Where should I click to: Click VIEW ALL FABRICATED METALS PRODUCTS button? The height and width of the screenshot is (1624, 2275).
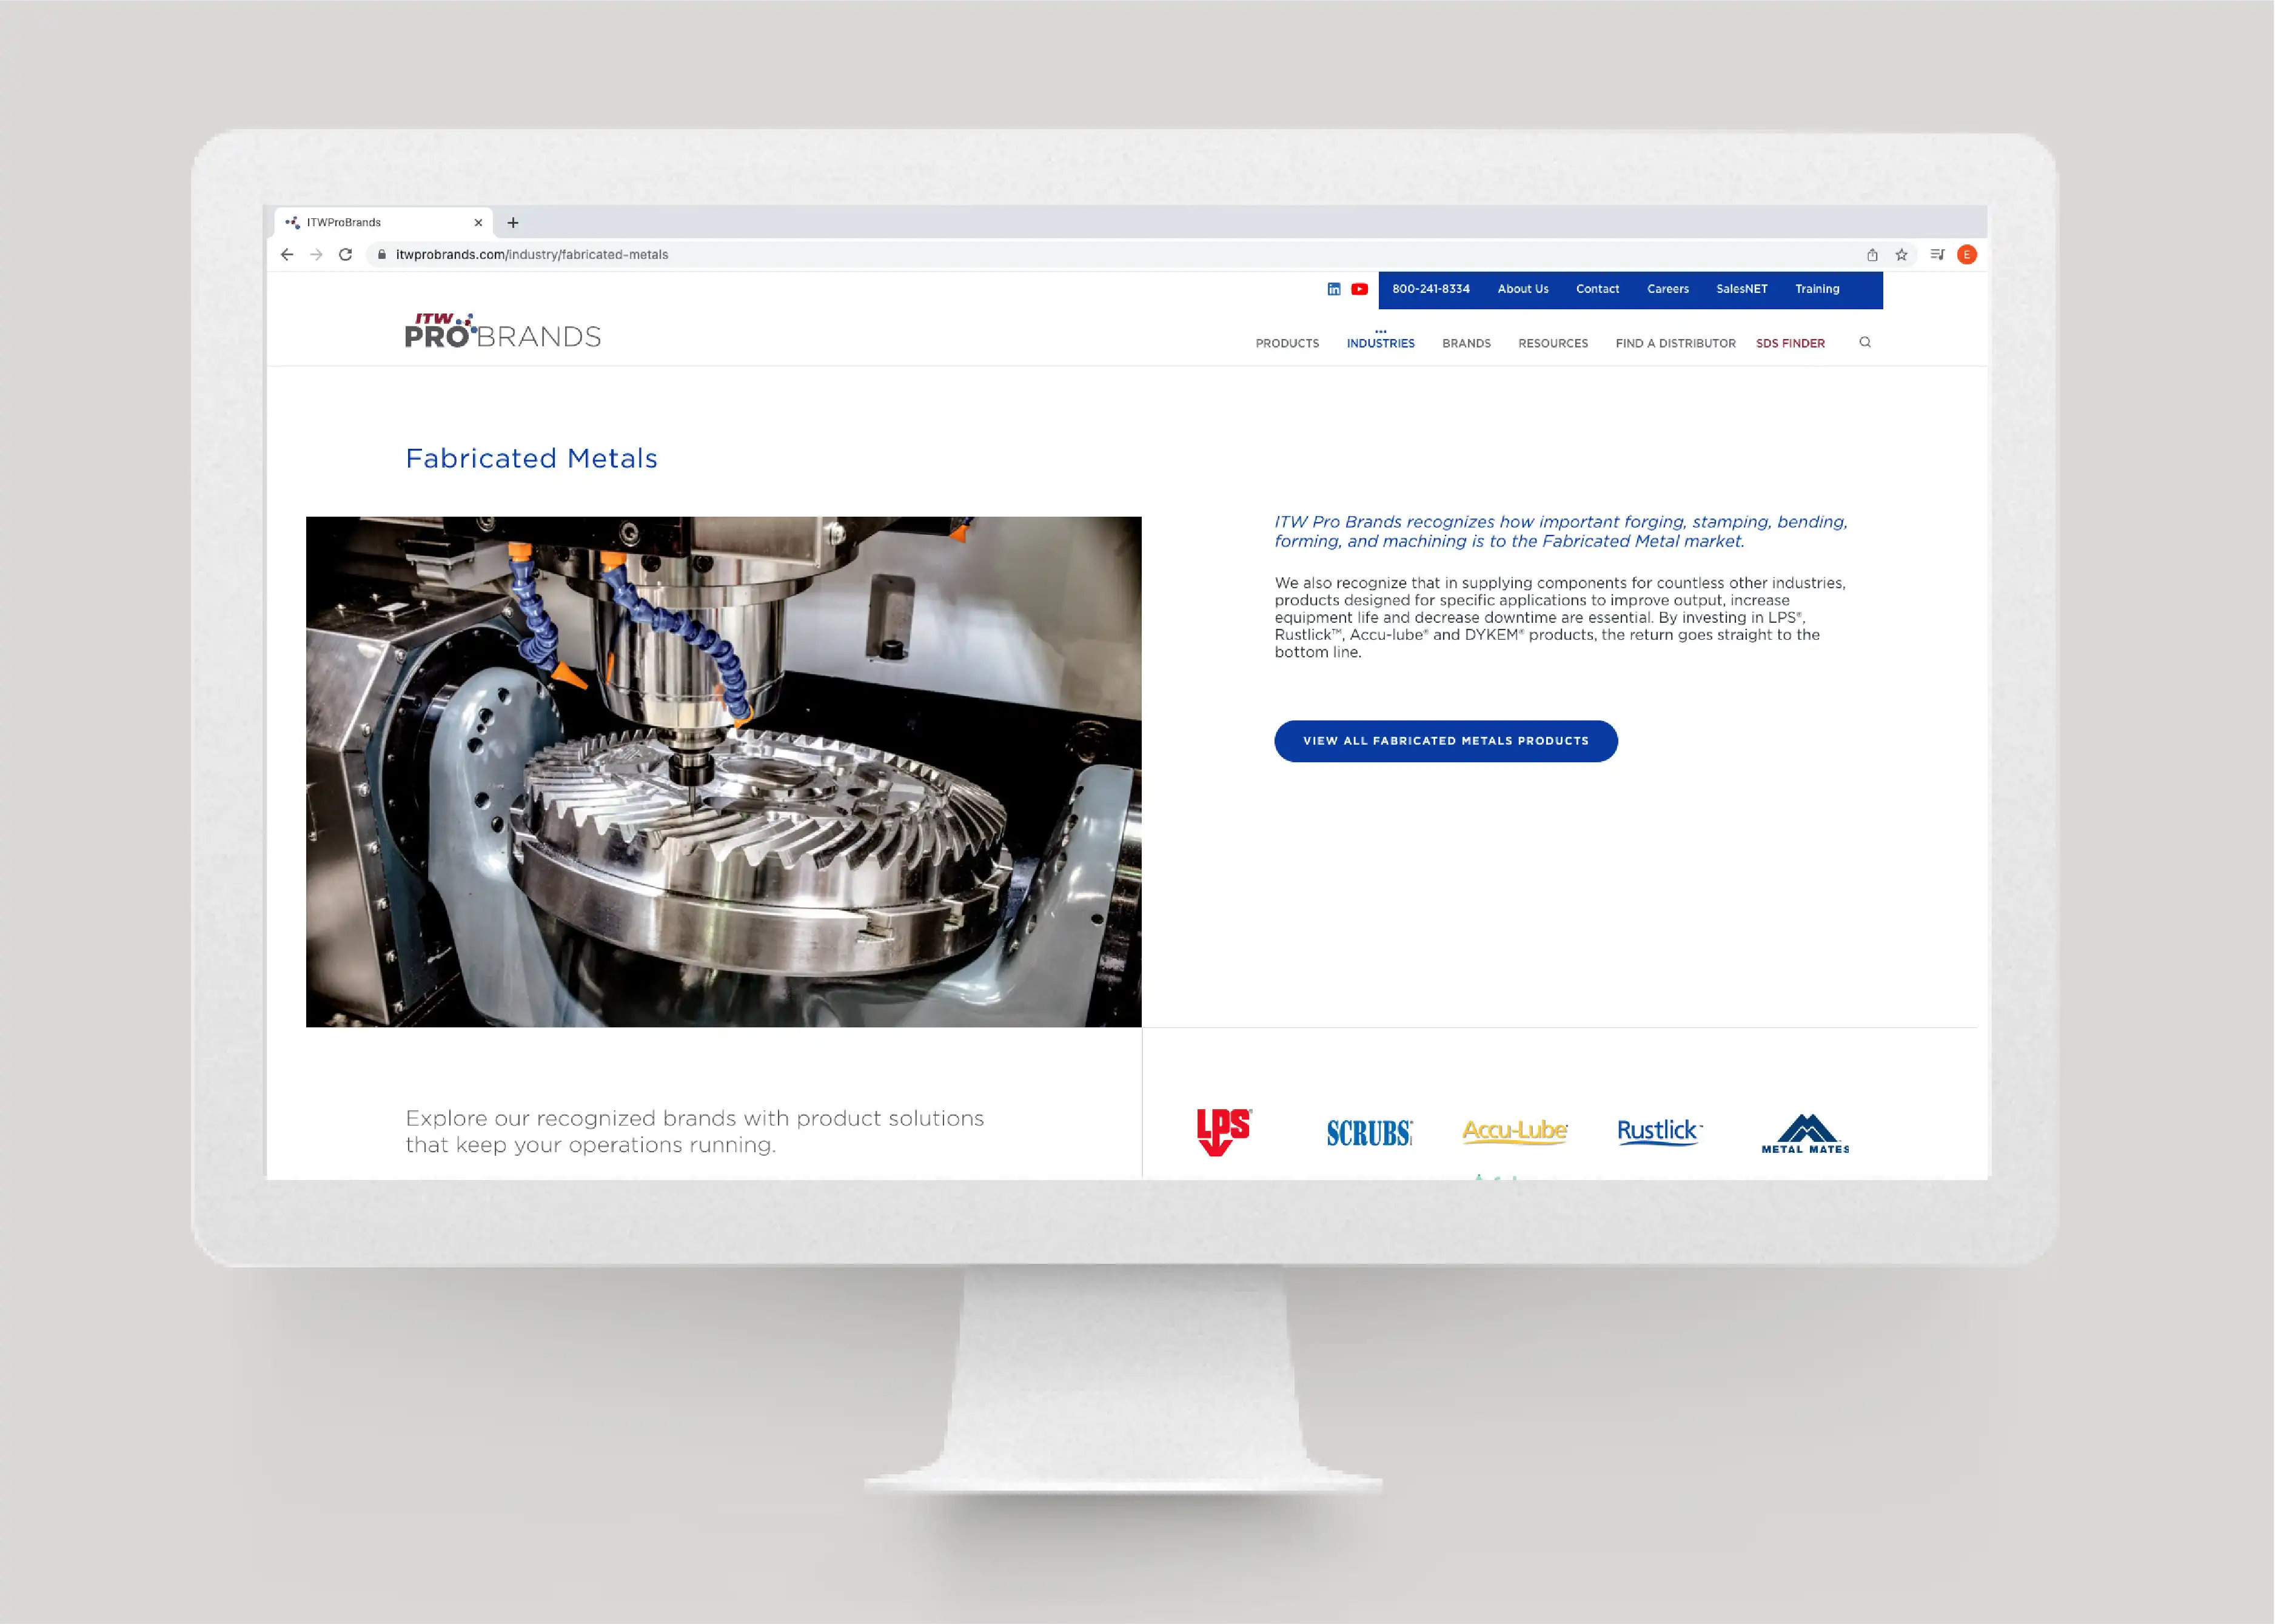point(1444,740)
